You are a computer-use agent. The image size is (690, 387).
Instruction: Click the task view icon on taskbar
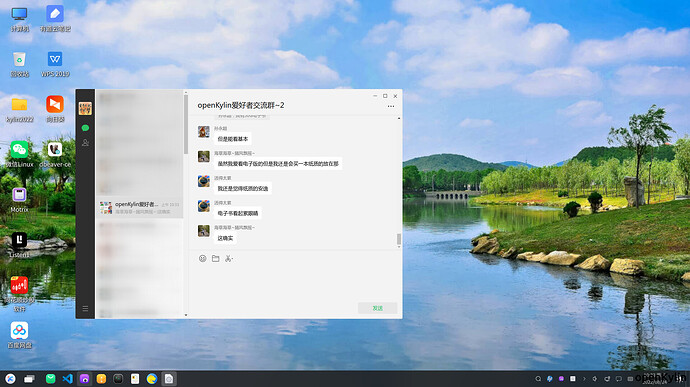tap(29, 379)
